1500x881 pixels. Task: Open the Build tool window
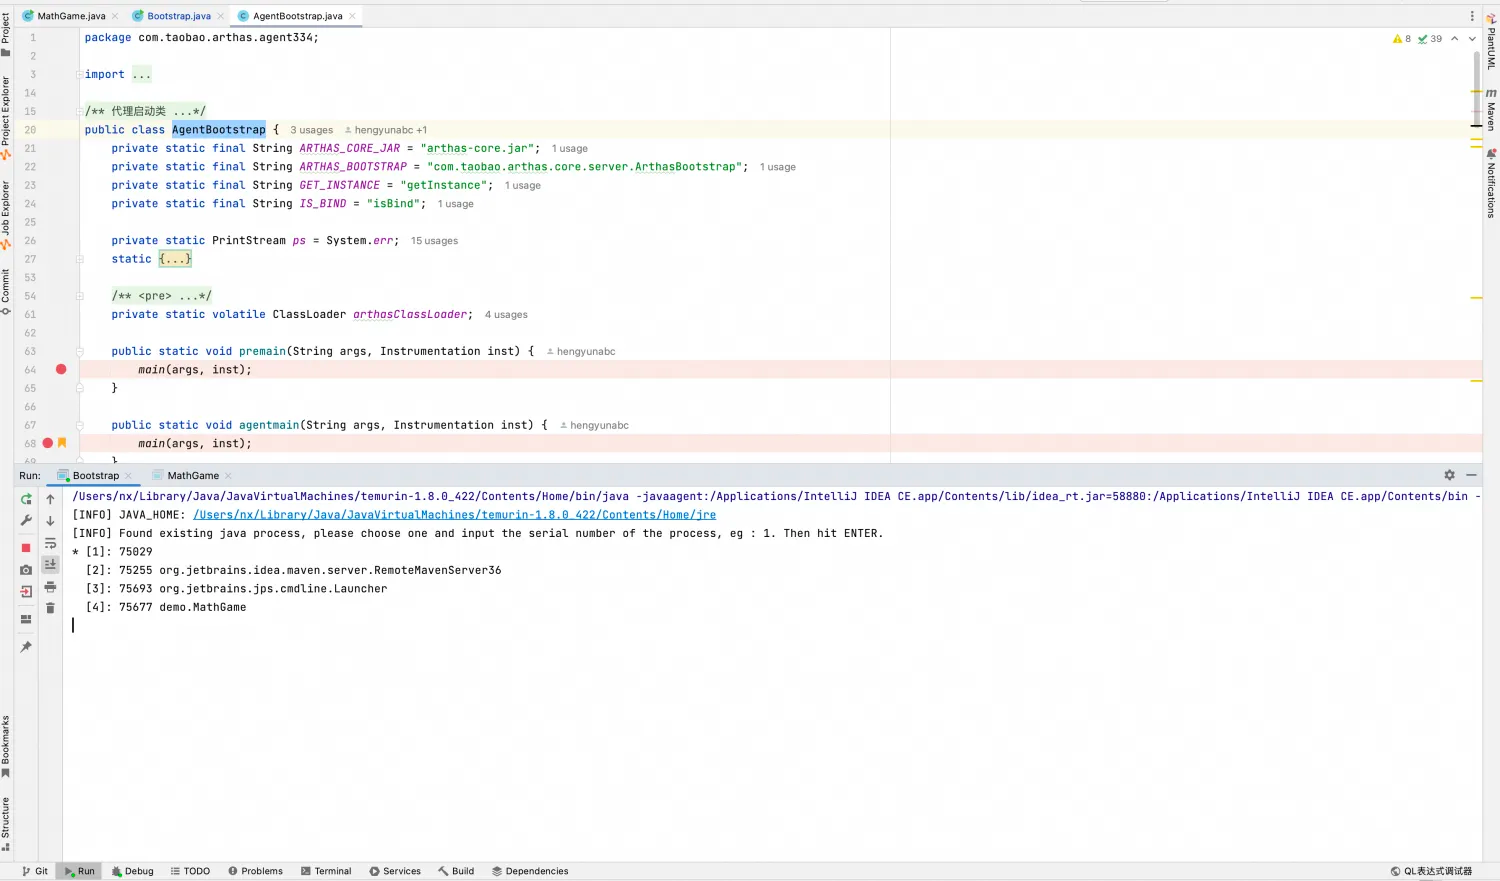coord(456,871)
